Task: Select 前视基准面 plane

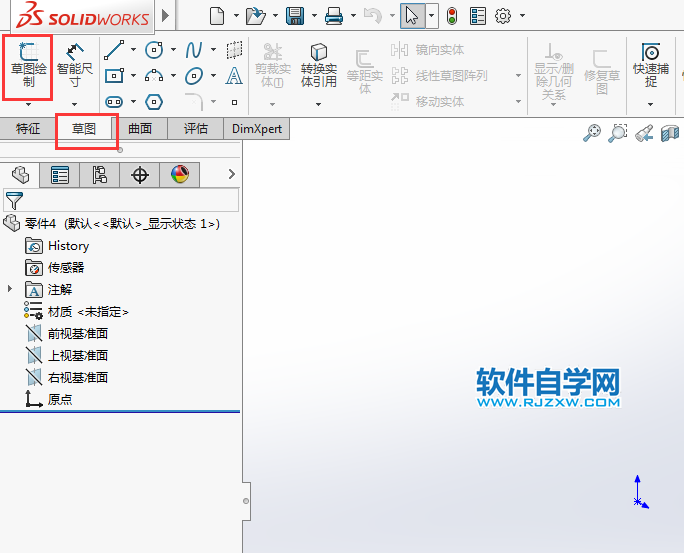Action: [x=67, y=334]
